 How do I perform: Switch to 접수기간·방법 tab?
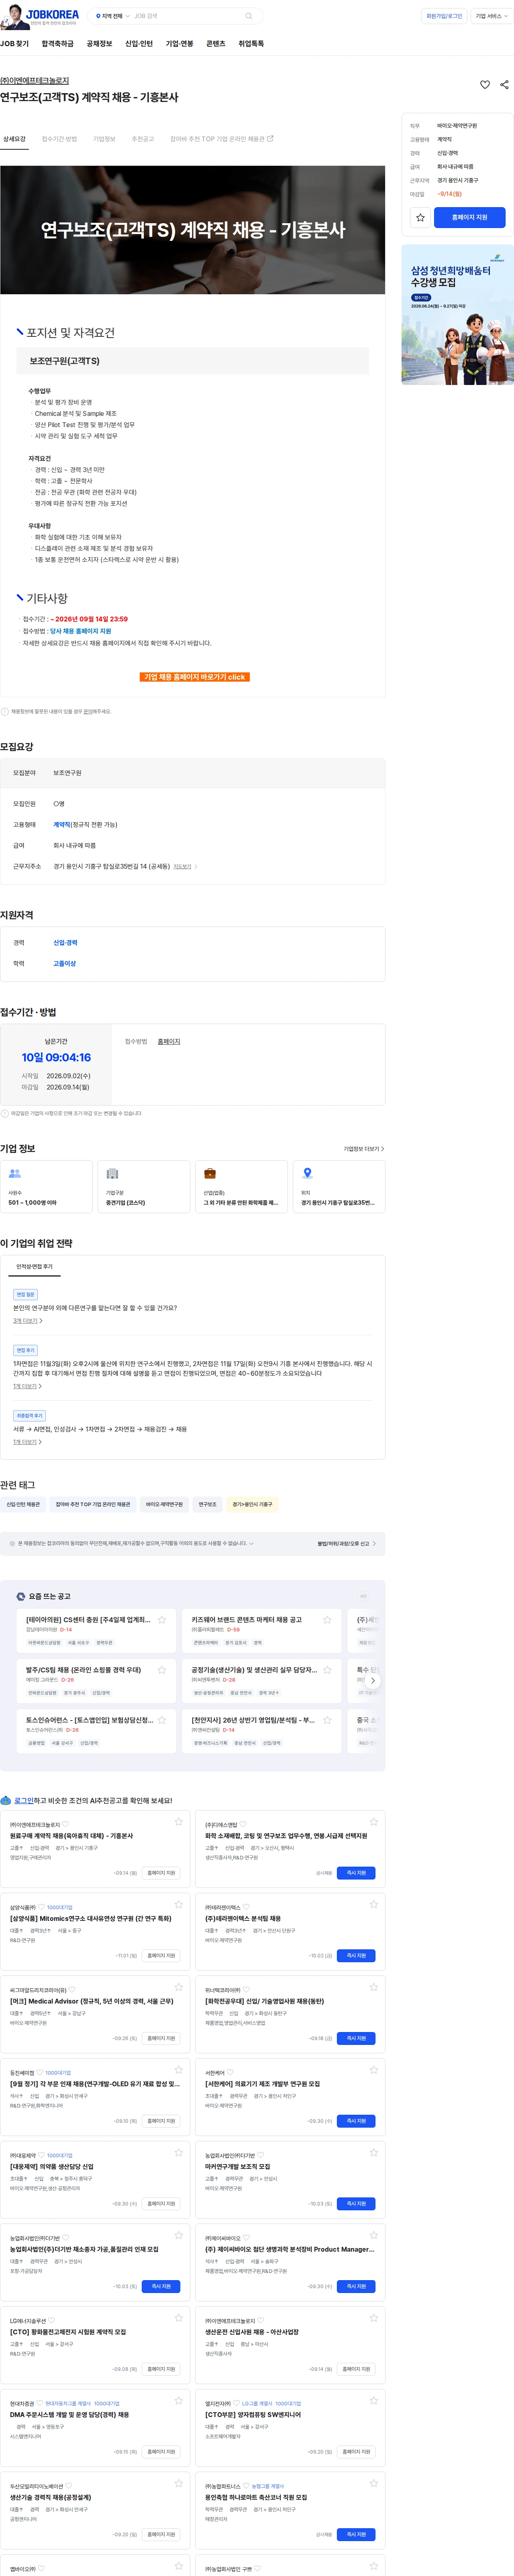pos(59,139)
